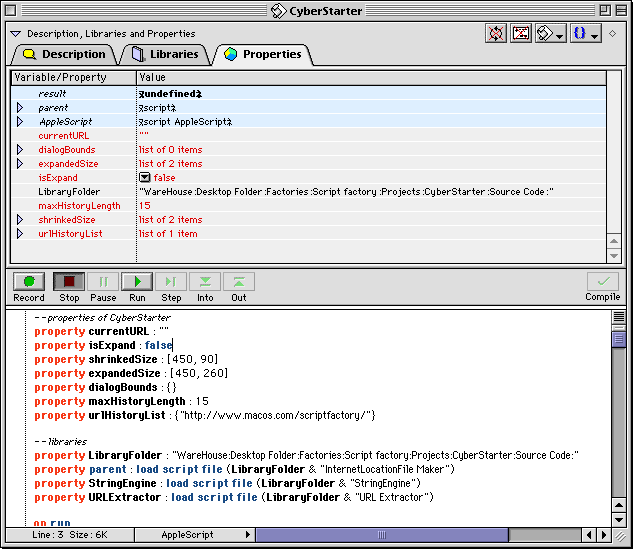Compile the script with checkmark button
Screen dimensions: 633x549
coord(603,281)
